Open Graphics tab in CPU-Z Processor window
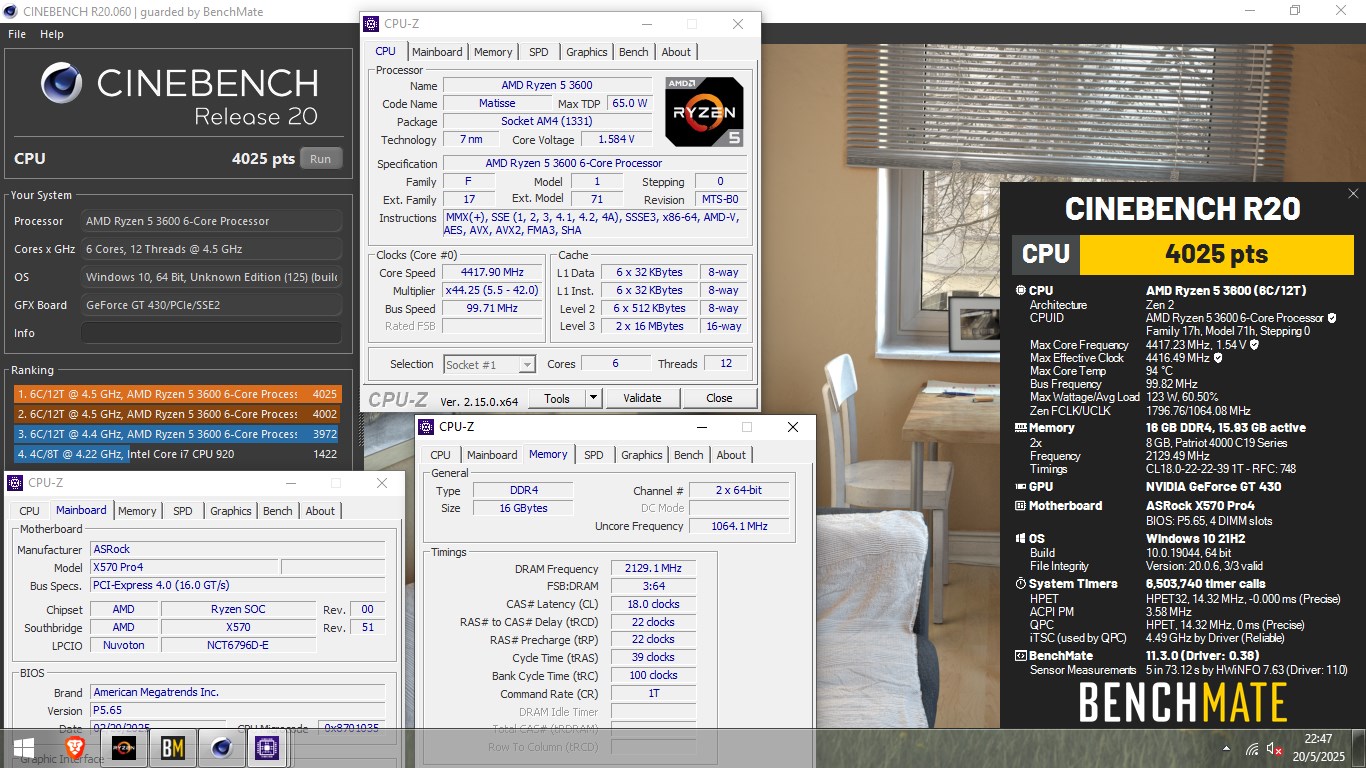Viewport: 1366px width, 768px height. tap(586, 52)
